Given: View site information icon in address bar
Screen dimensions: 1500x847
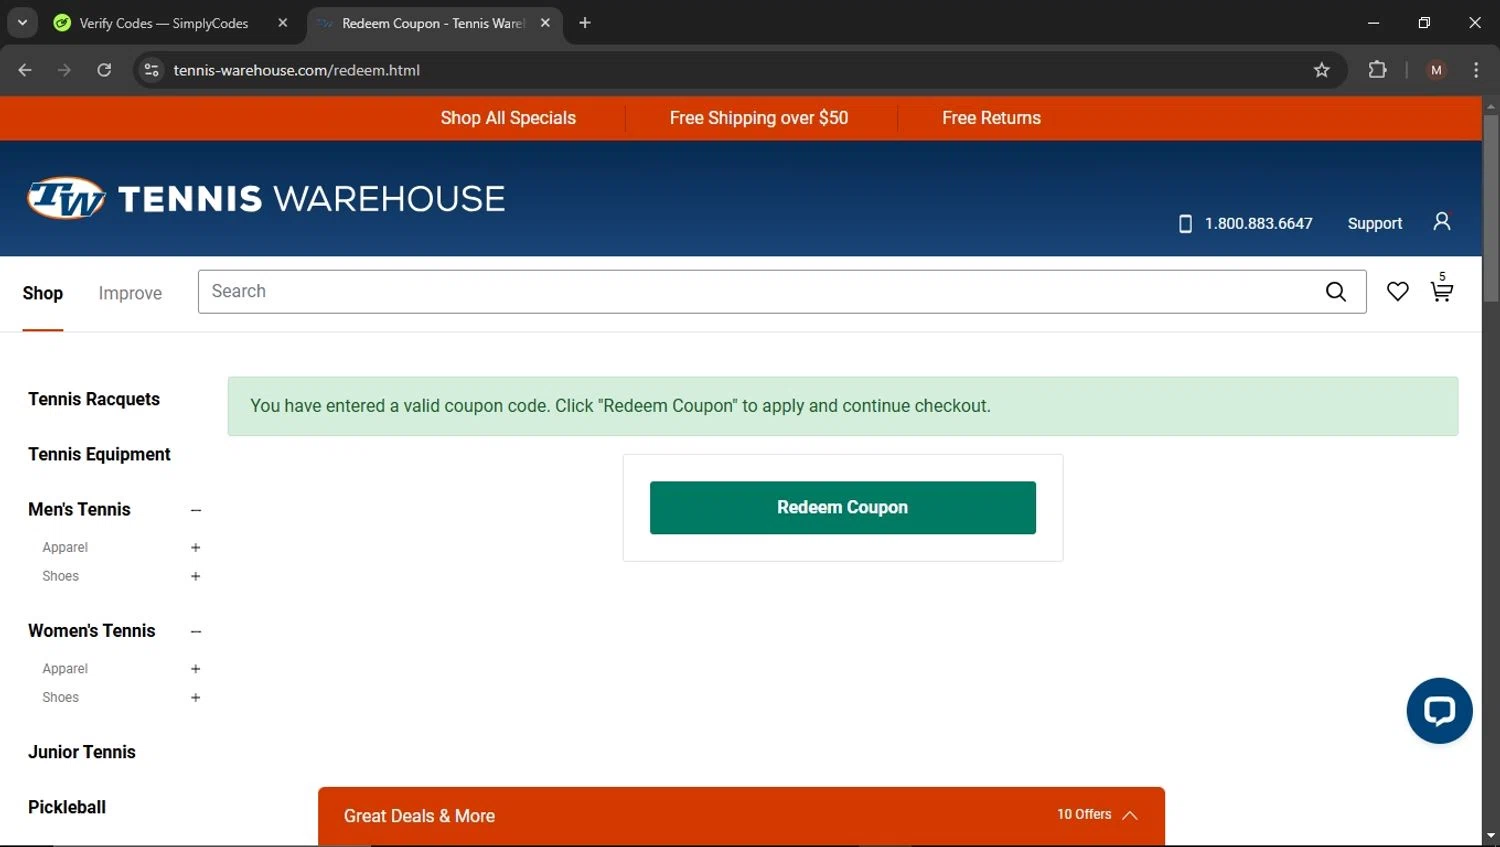Looking at the screenshot, I should coord(151,70).
